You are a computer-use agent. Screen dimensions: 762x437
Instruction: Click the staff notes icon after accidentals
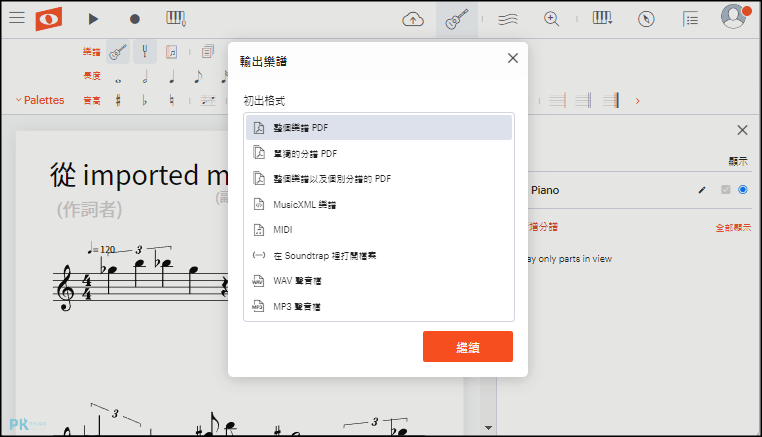[x=208, y=100]
